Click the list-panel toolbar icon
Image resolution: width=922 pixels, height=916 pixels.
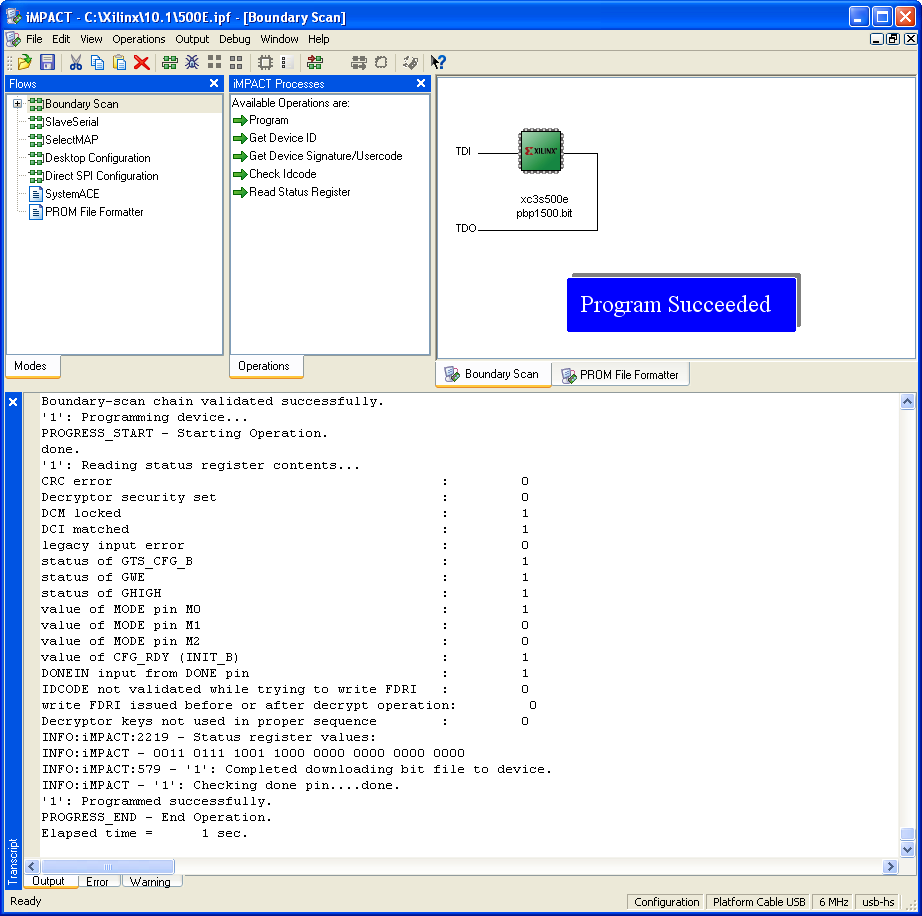click(x=286, y=62)
